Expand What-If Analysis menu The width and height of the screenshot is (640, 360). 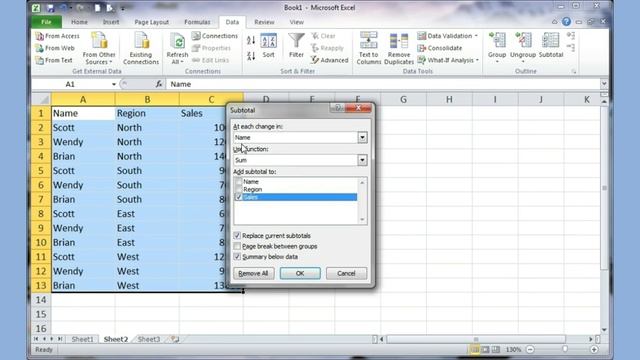[x=448, y=60]
